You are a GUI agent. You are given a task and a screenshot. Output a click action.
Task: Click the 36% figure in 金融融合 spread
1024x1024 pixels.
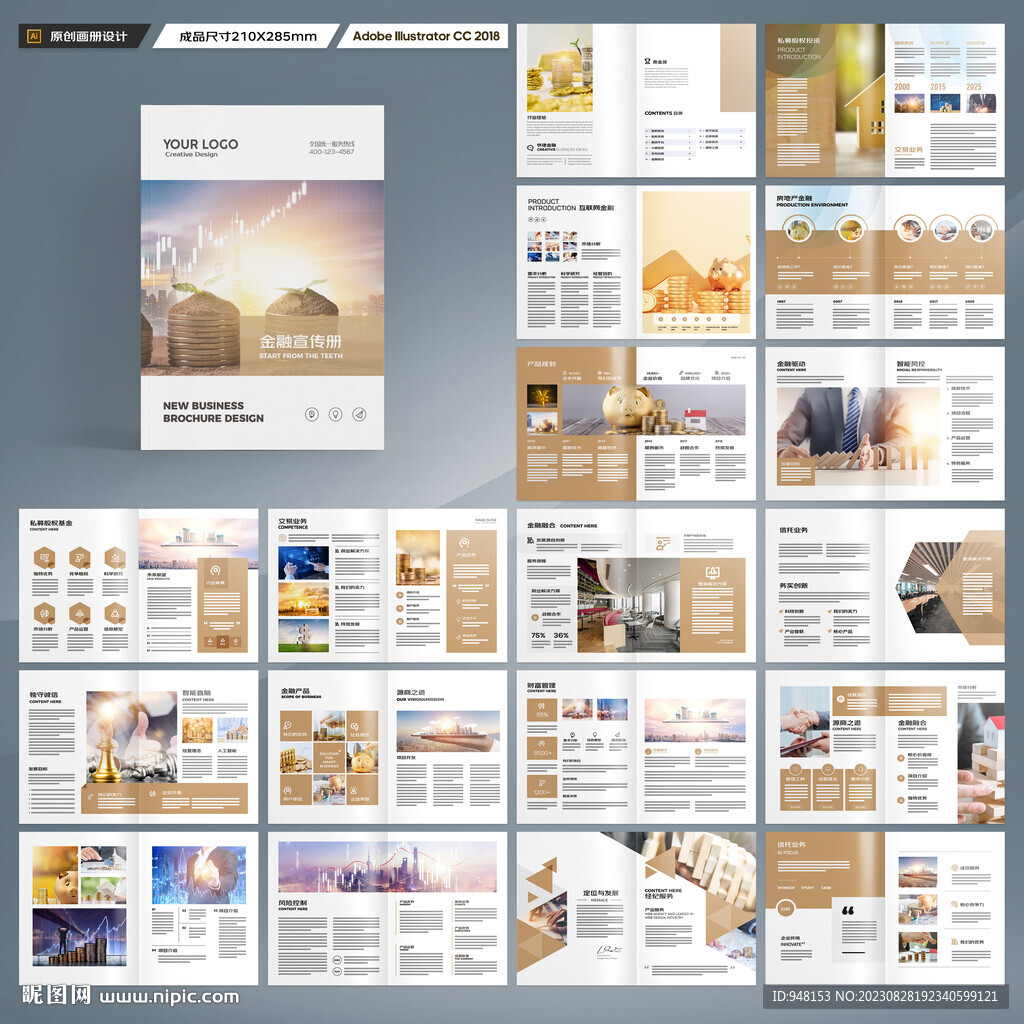[x=561, y=635]
